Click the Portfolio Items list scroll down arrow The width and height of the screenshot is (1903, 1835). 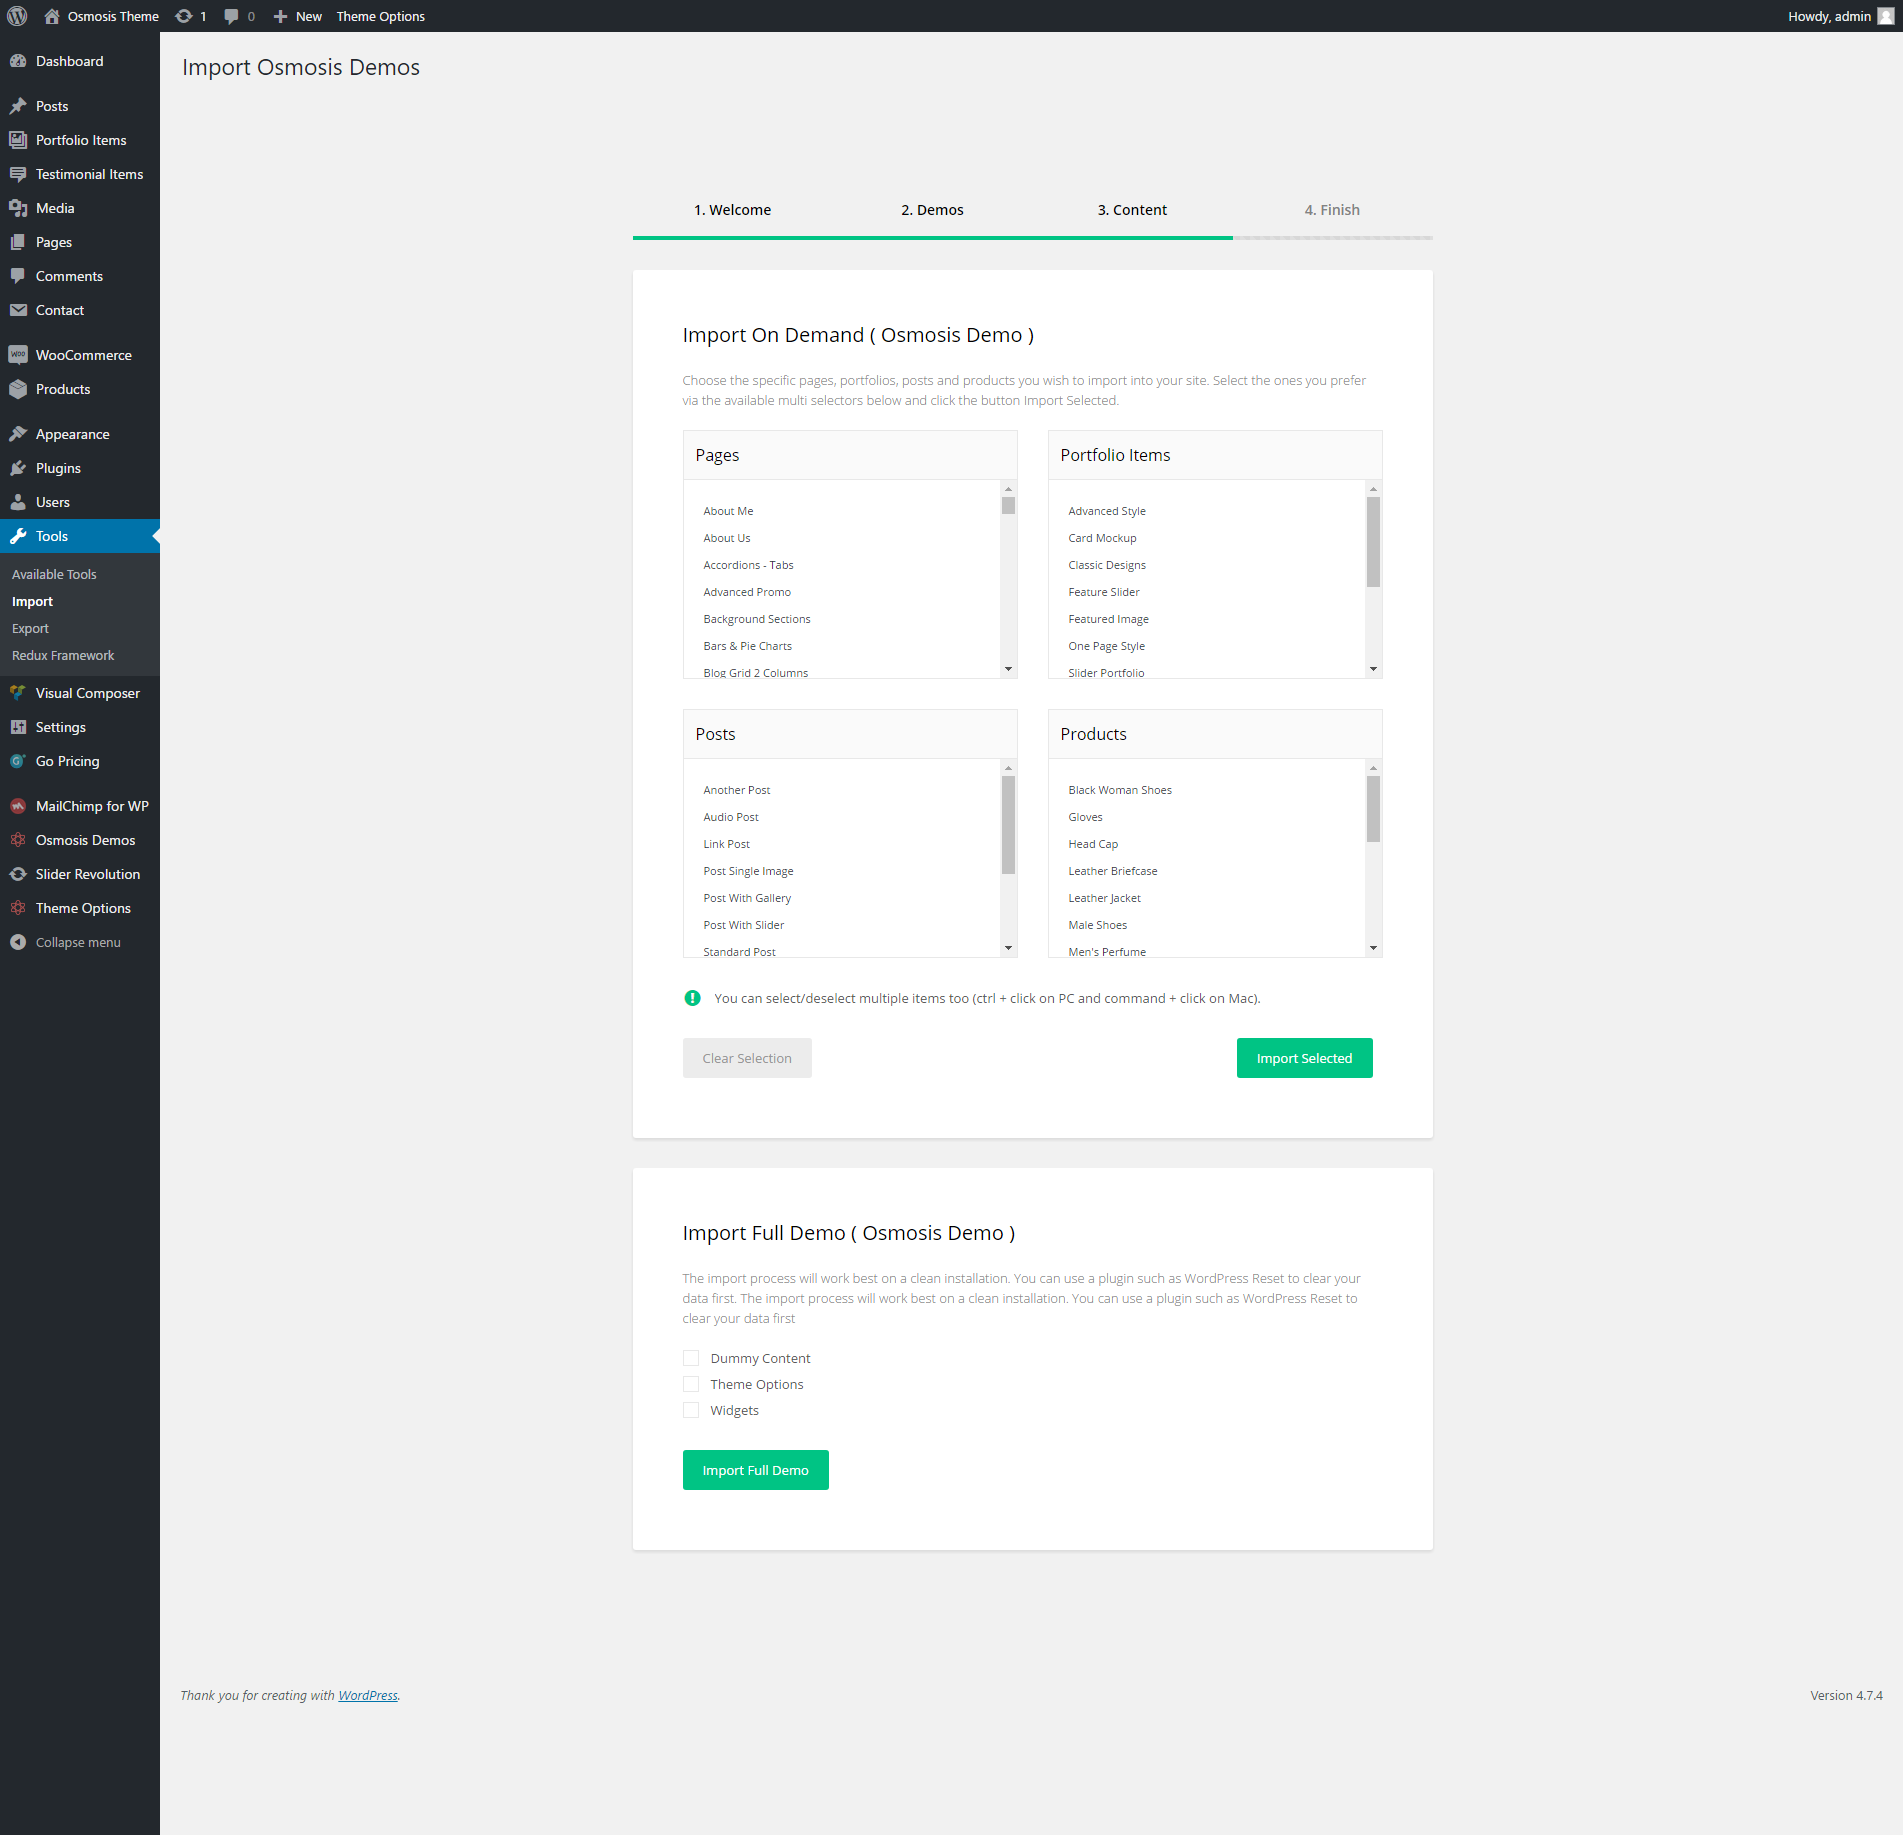(x=1373, y=669)
